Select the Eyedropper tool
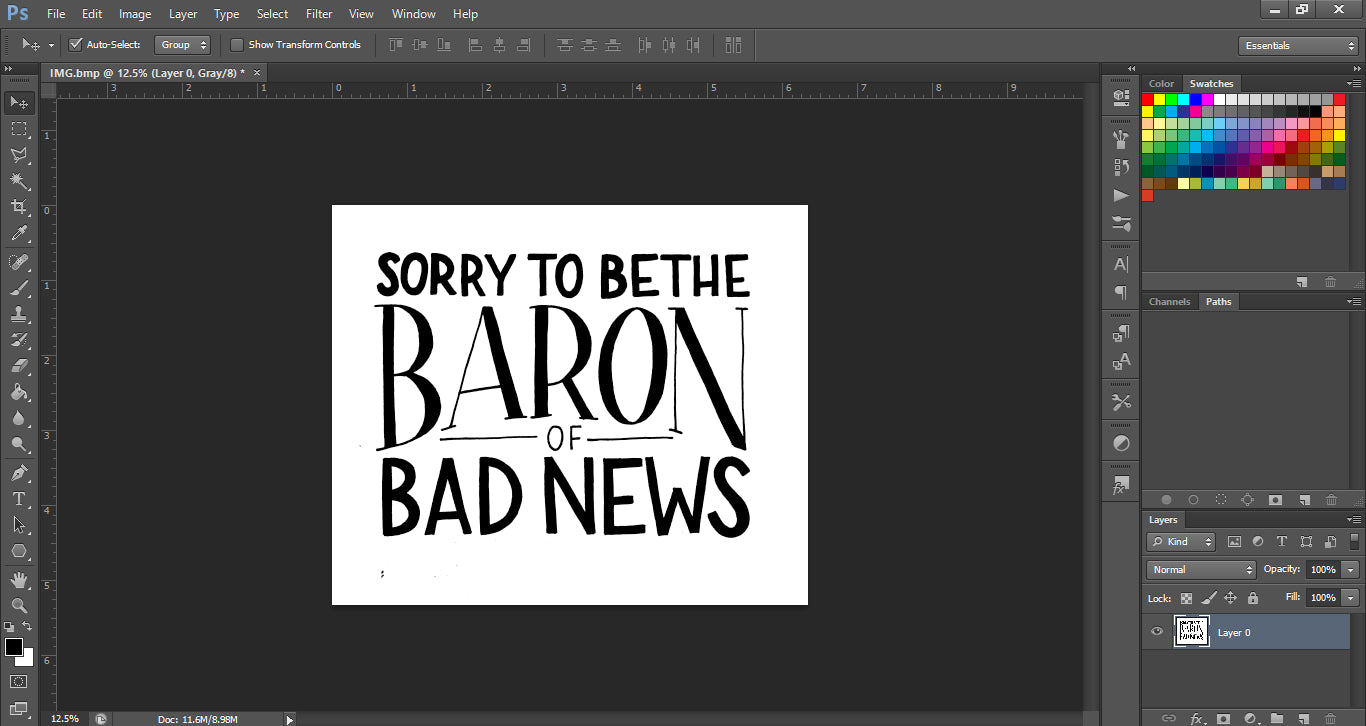1366x726 pixels. click(x=19, y=234)
